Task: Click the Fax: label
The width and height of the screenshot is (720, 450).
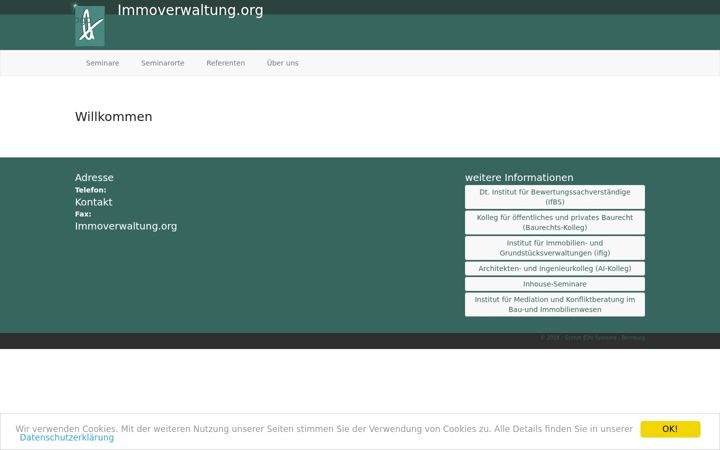Action: pyautogui.click(x=83, y=214)
